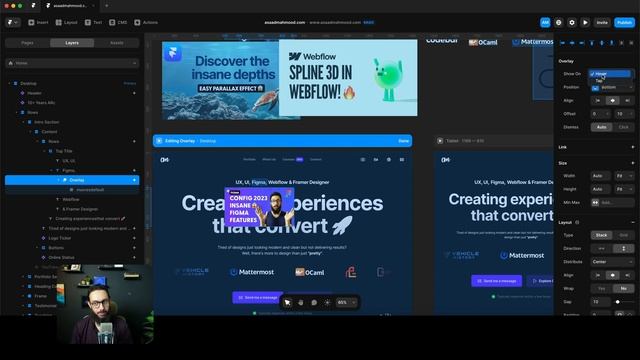Click the blue Publish button
This screenshot has height=360, width=640.
[x=624, y=22]
